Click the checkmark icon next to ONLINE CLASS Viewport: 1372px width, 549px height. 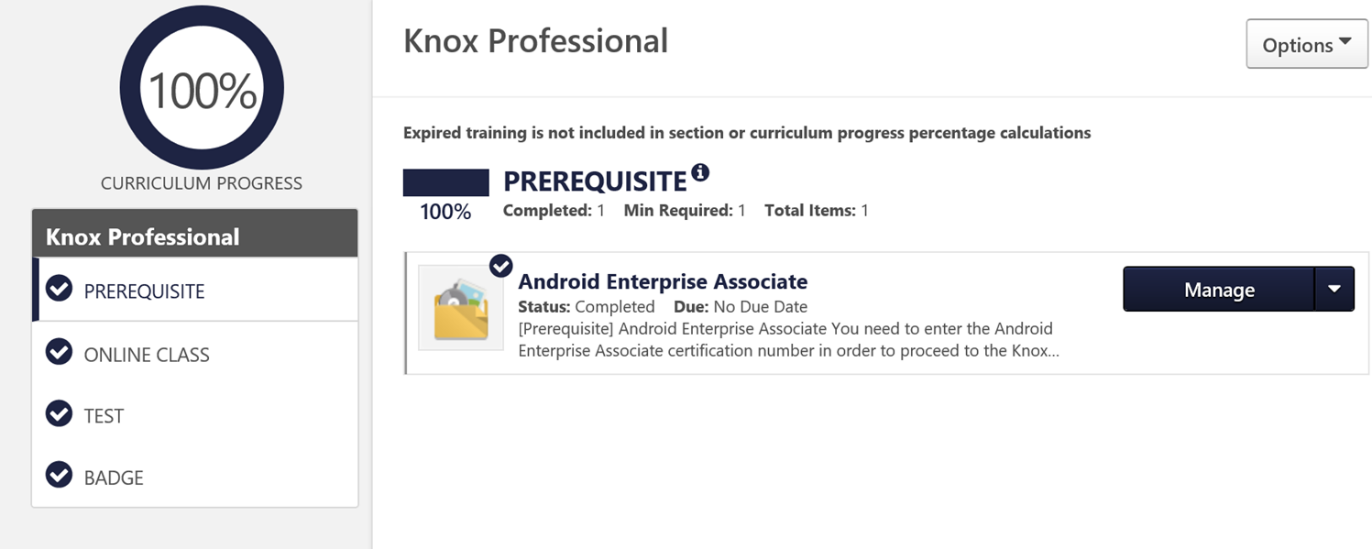pos(60,352)
